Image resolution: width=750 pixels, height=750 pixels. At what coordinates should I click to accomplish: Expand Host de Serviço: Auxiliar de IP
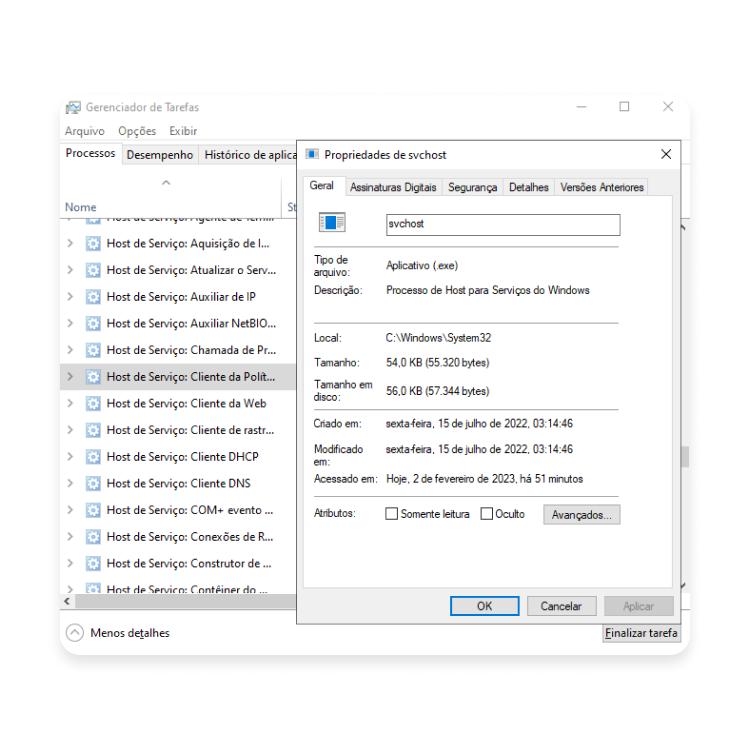[70, 297]
